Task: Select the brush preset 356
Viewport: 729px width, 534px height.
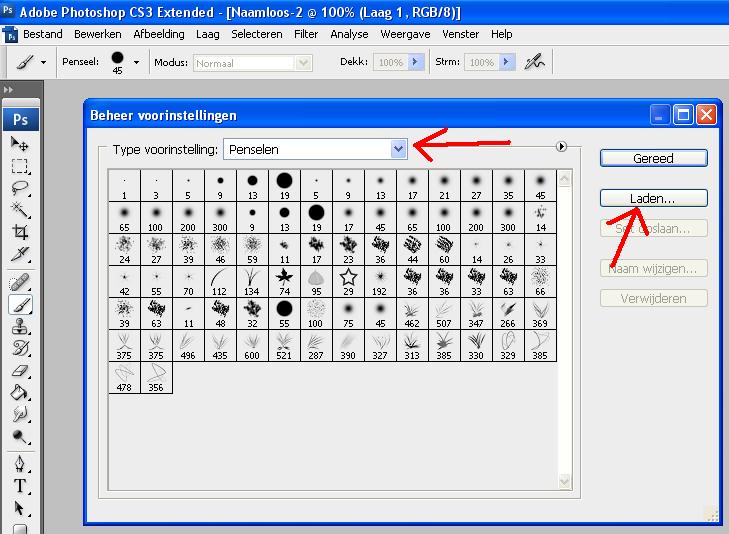Action: [156, 378]
